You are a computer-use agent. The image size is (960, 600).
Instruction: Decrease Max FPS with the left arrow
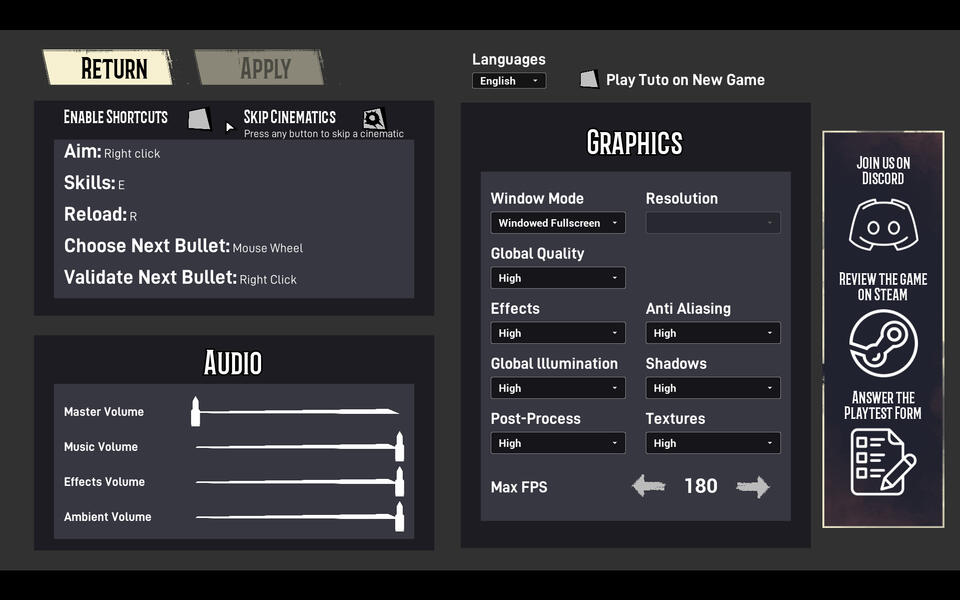[x=649, y=486]
